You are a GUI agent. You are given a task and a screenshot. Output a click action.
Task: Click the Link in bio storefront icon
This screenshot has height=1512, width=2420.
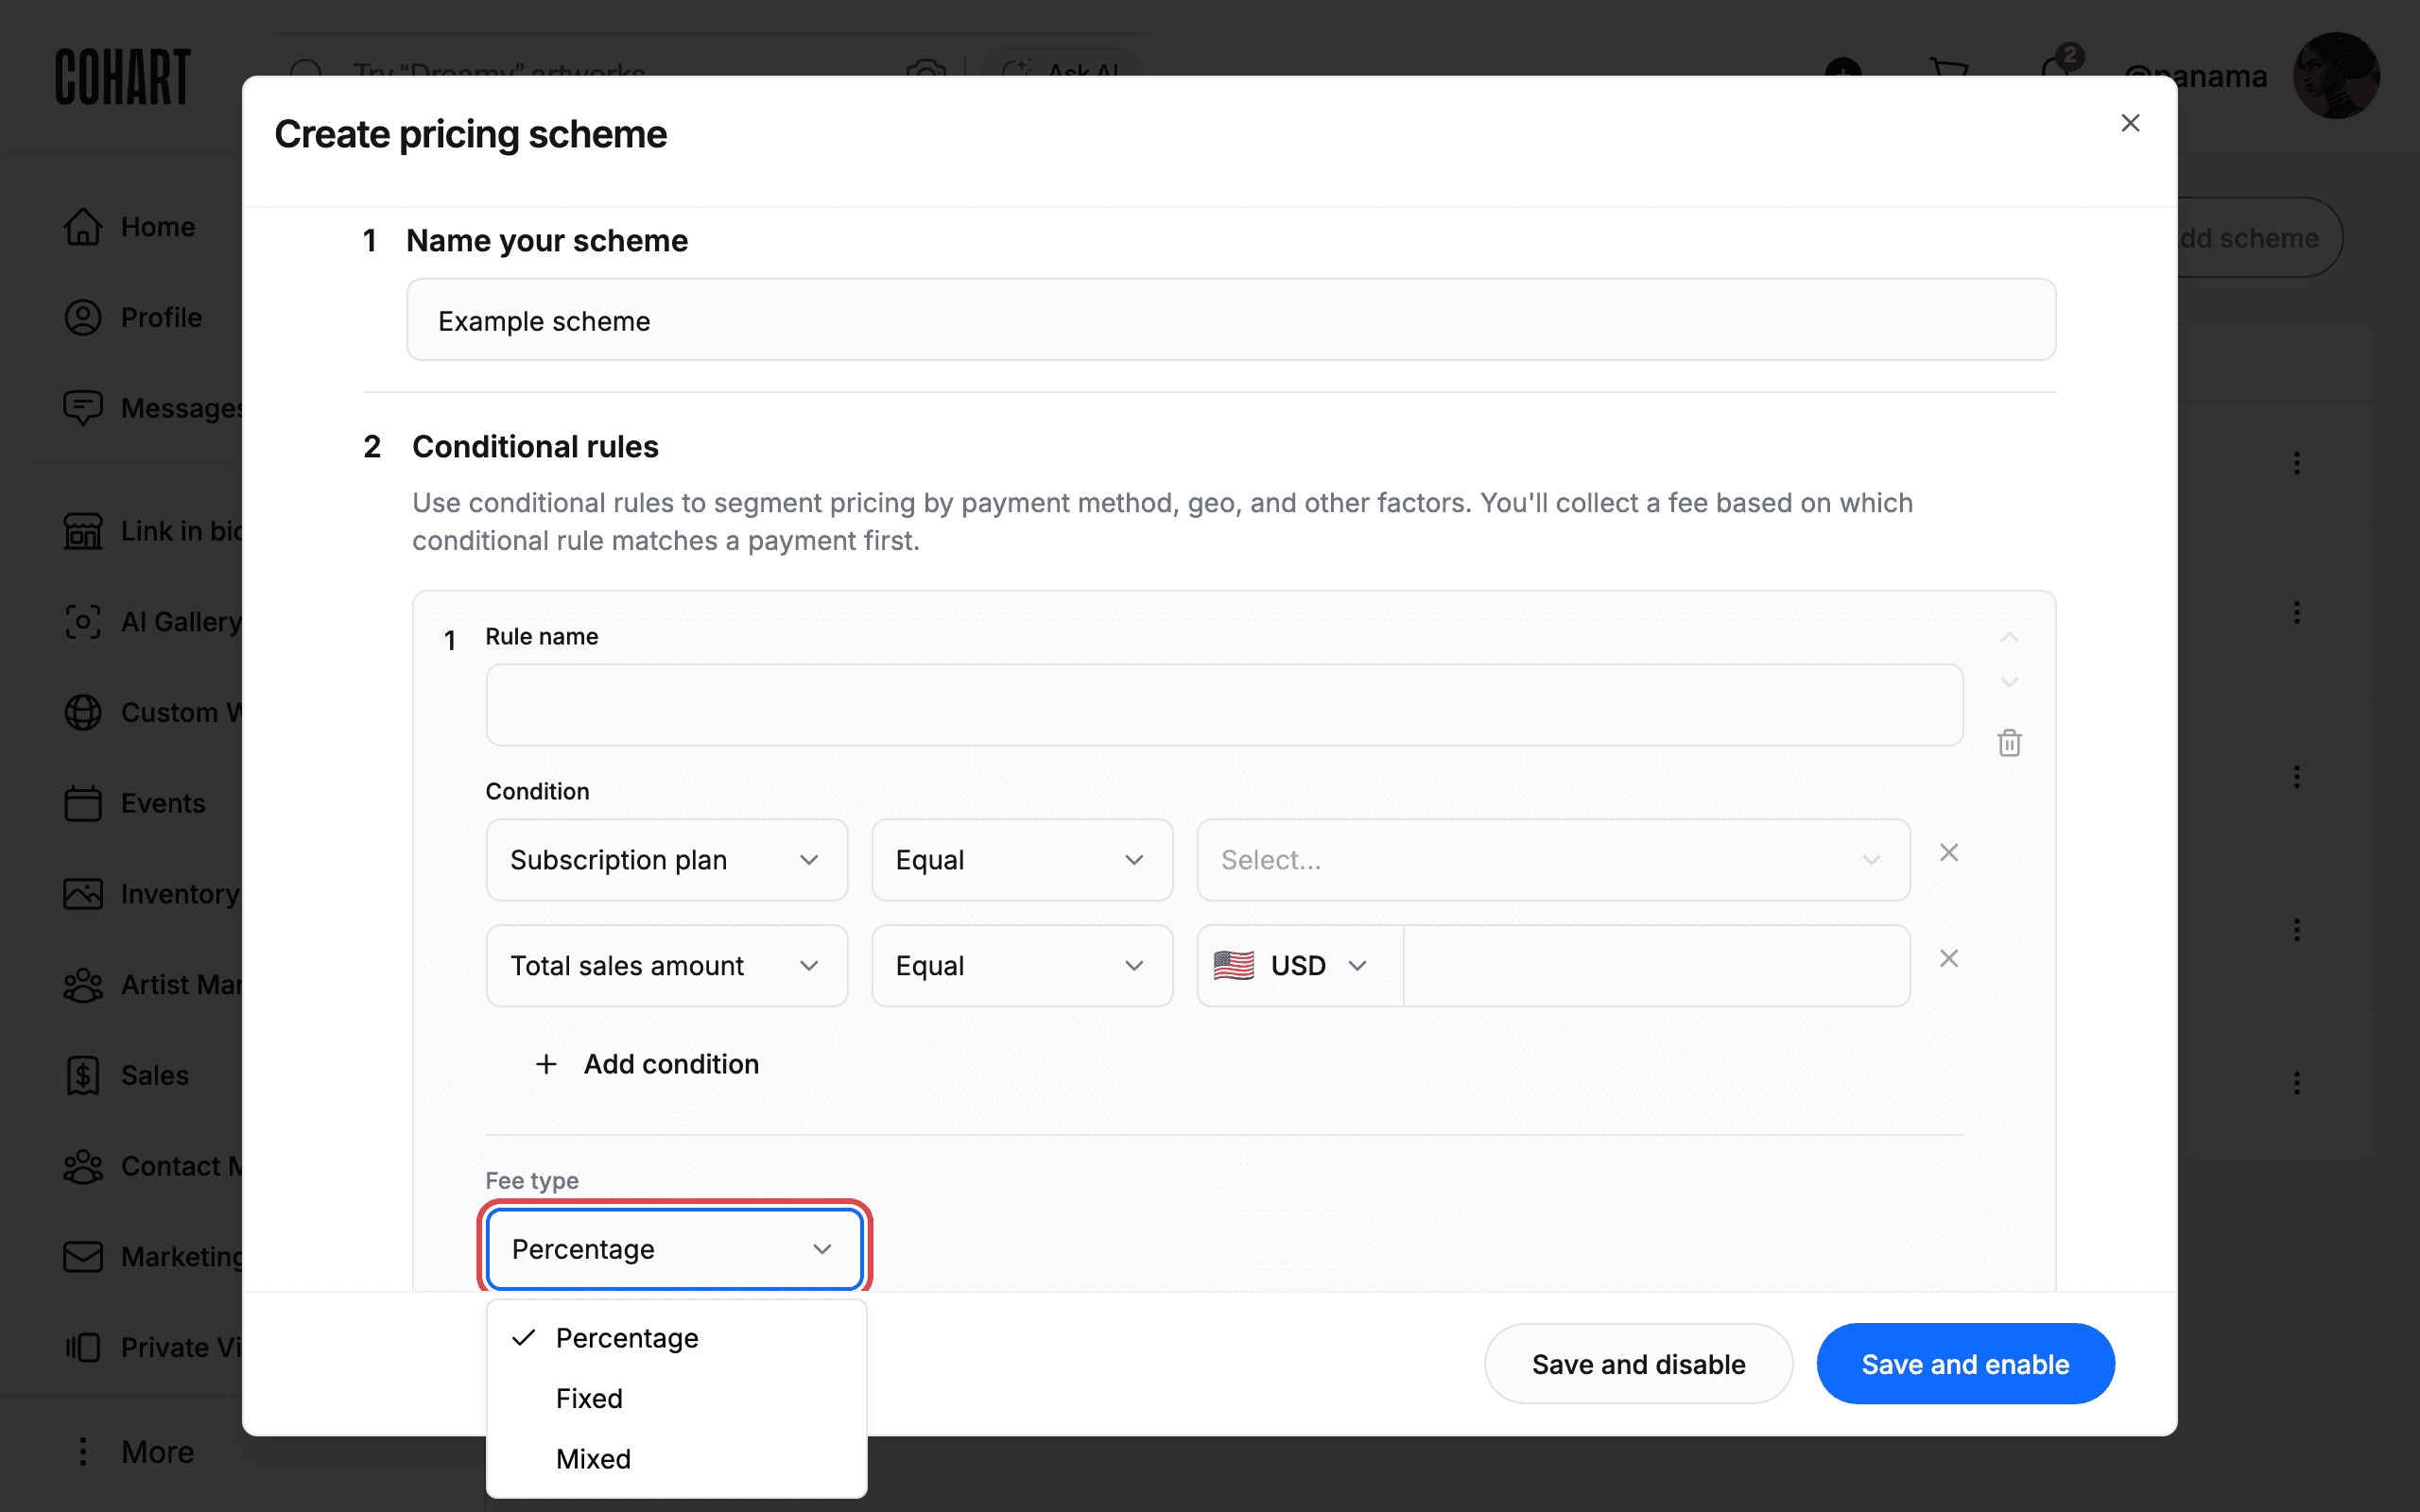(83, 531)
